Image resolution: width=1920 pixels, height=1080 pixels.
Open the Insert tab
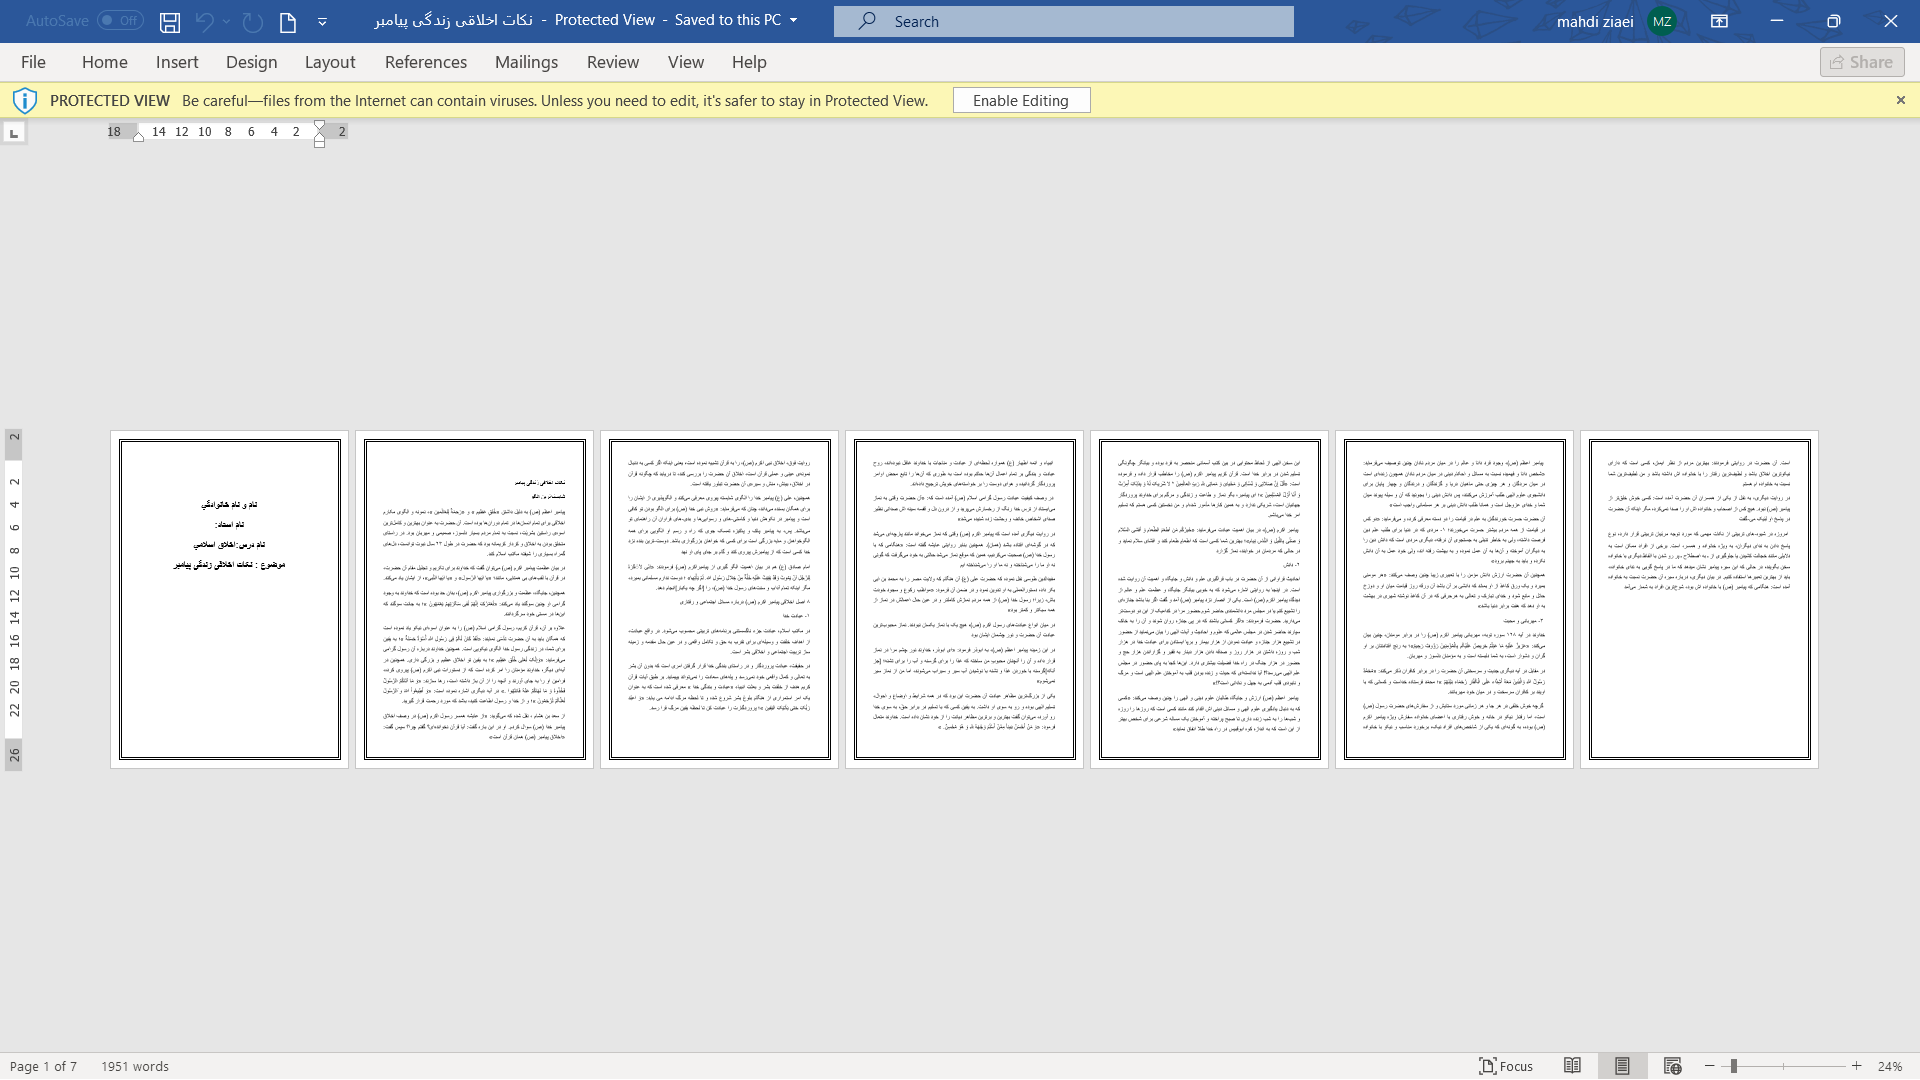tap(177, 62)
